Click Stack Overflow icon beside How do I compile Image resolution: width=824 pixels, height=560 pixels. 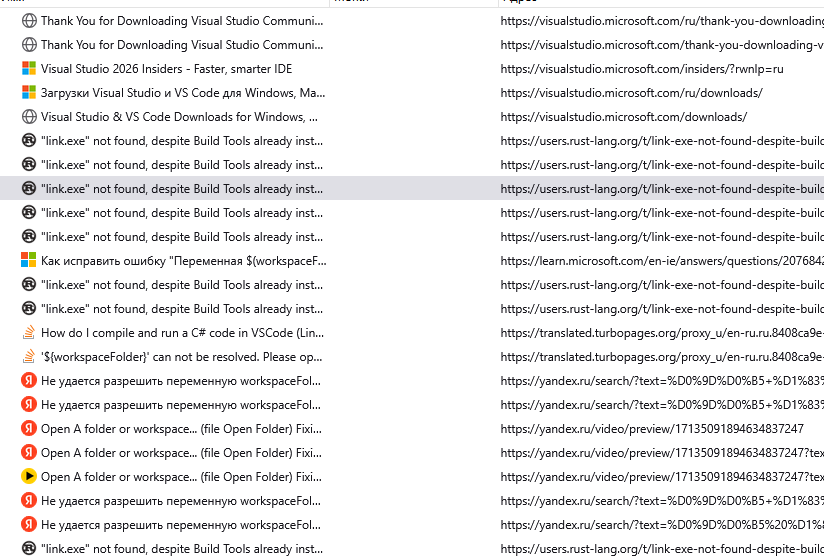coord(29,333)
